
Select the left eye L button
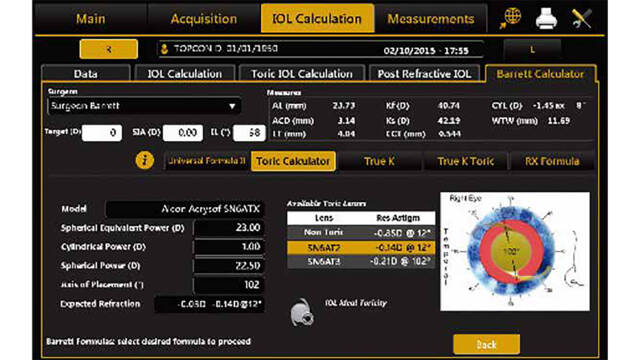point(532,49)
